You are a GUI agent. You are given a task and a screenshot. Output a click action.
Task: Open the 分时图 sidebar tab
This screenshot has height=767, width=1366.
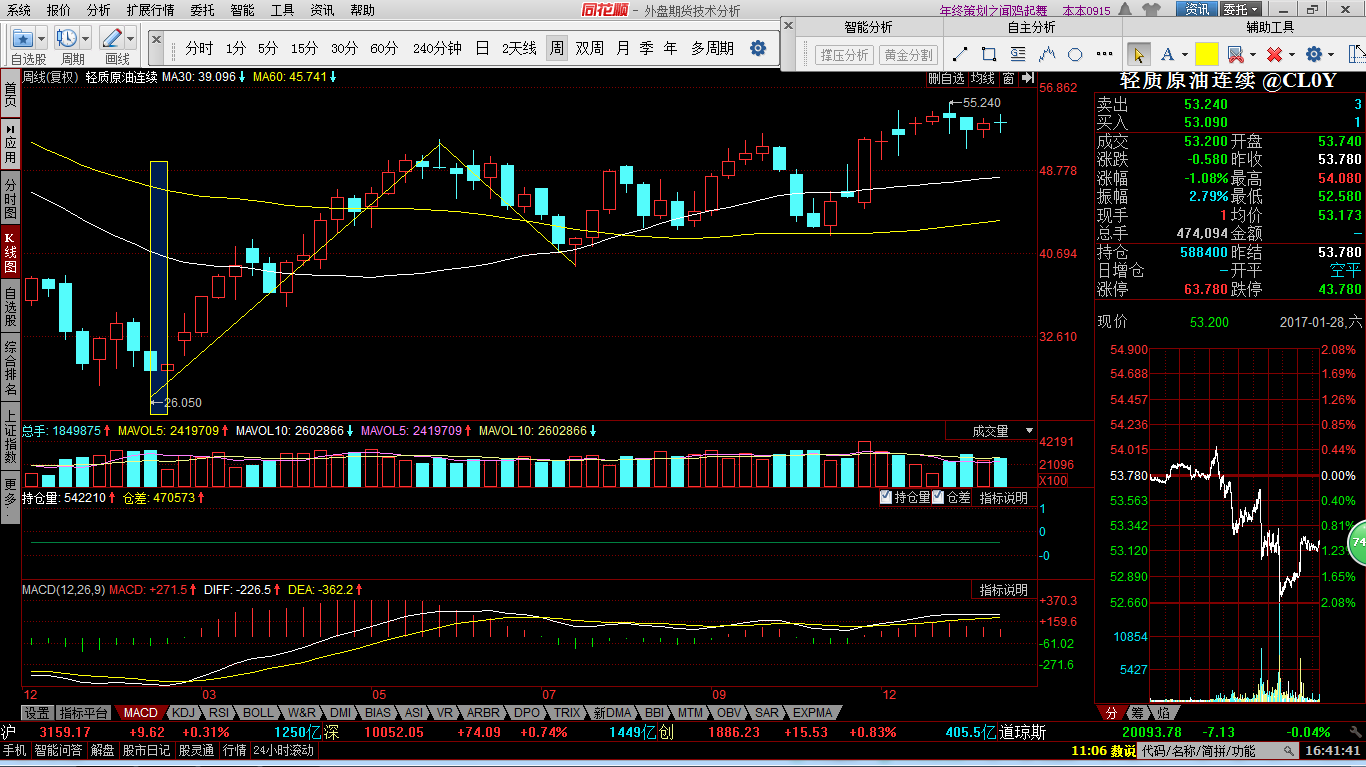pyautogui.click(x=10, y=199)
